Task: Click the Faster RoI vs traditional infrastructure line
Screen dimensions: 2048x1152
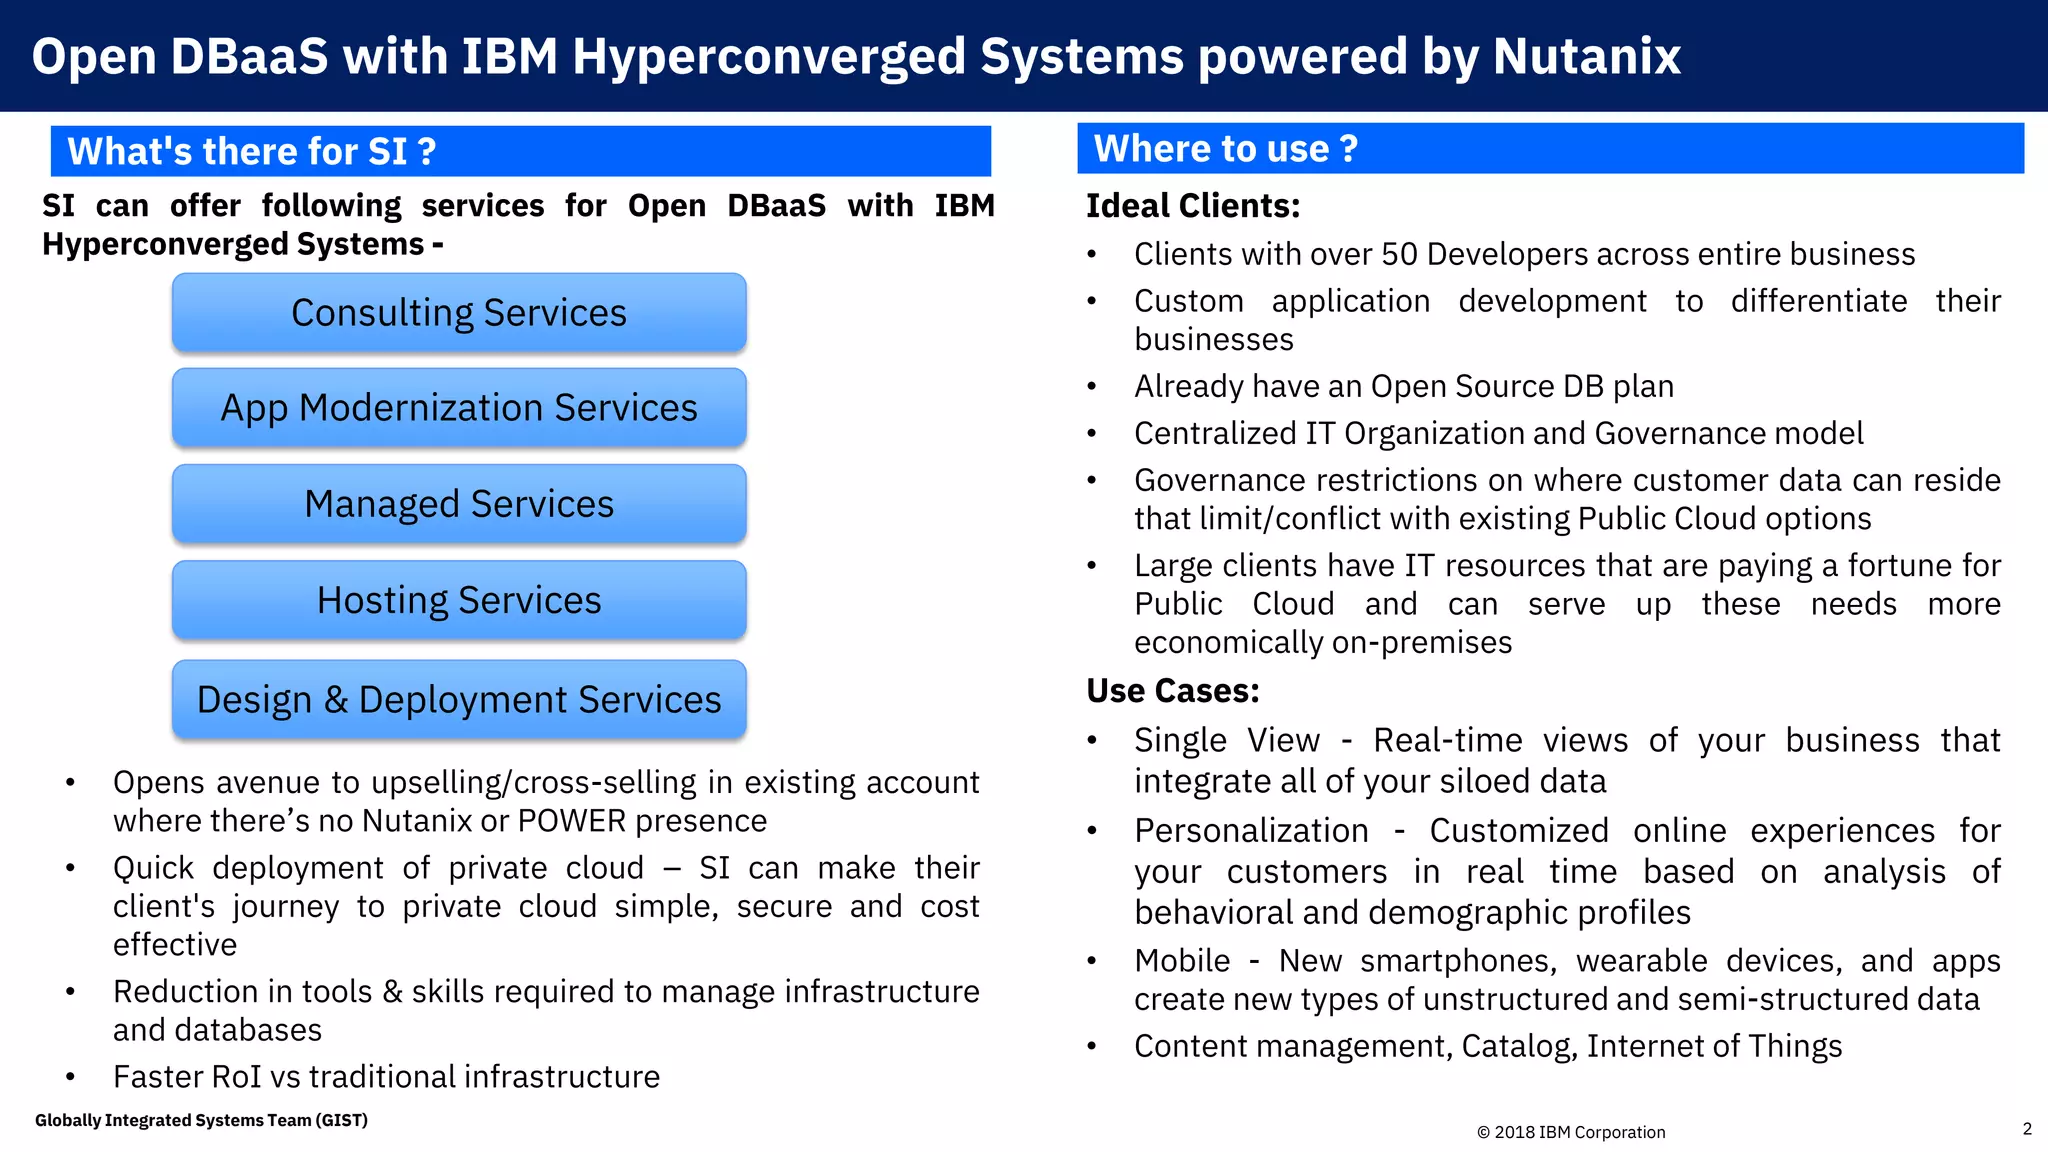Action: pyautogui.click(x=386, y=1077)
